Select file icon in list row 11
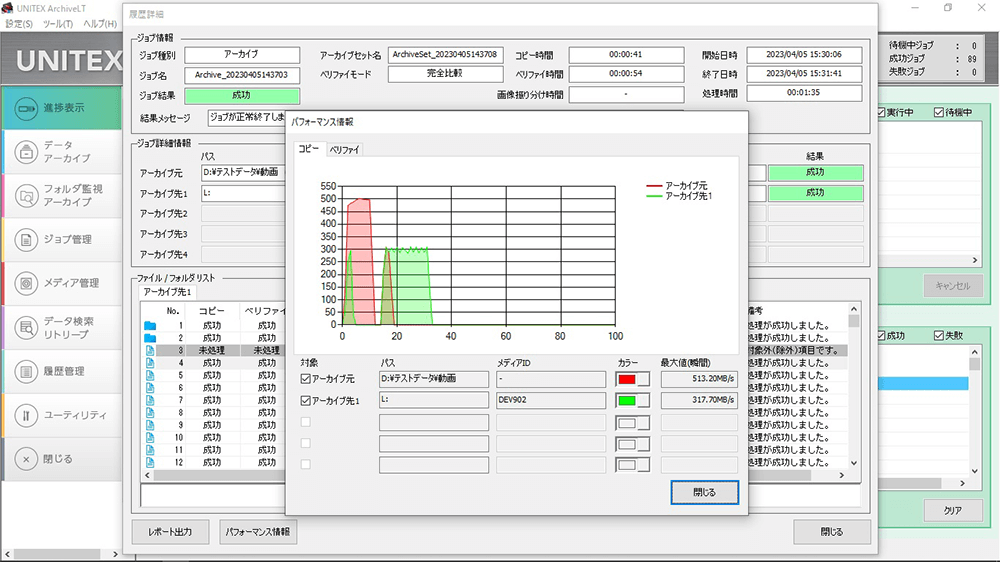Image resolution: width=1000 pixels, height=562 pixels. tap(150, 450)
